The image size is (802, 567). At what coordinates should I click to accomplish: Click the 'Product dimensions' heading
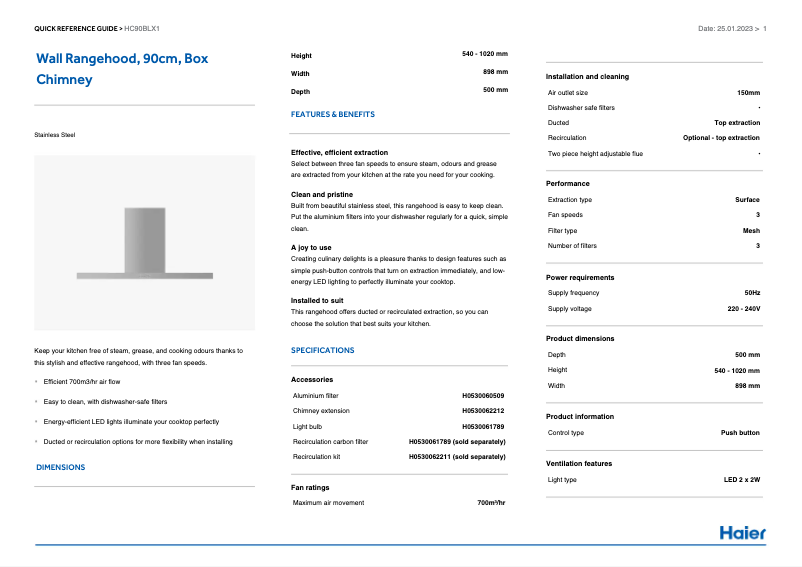pos(580,338)
